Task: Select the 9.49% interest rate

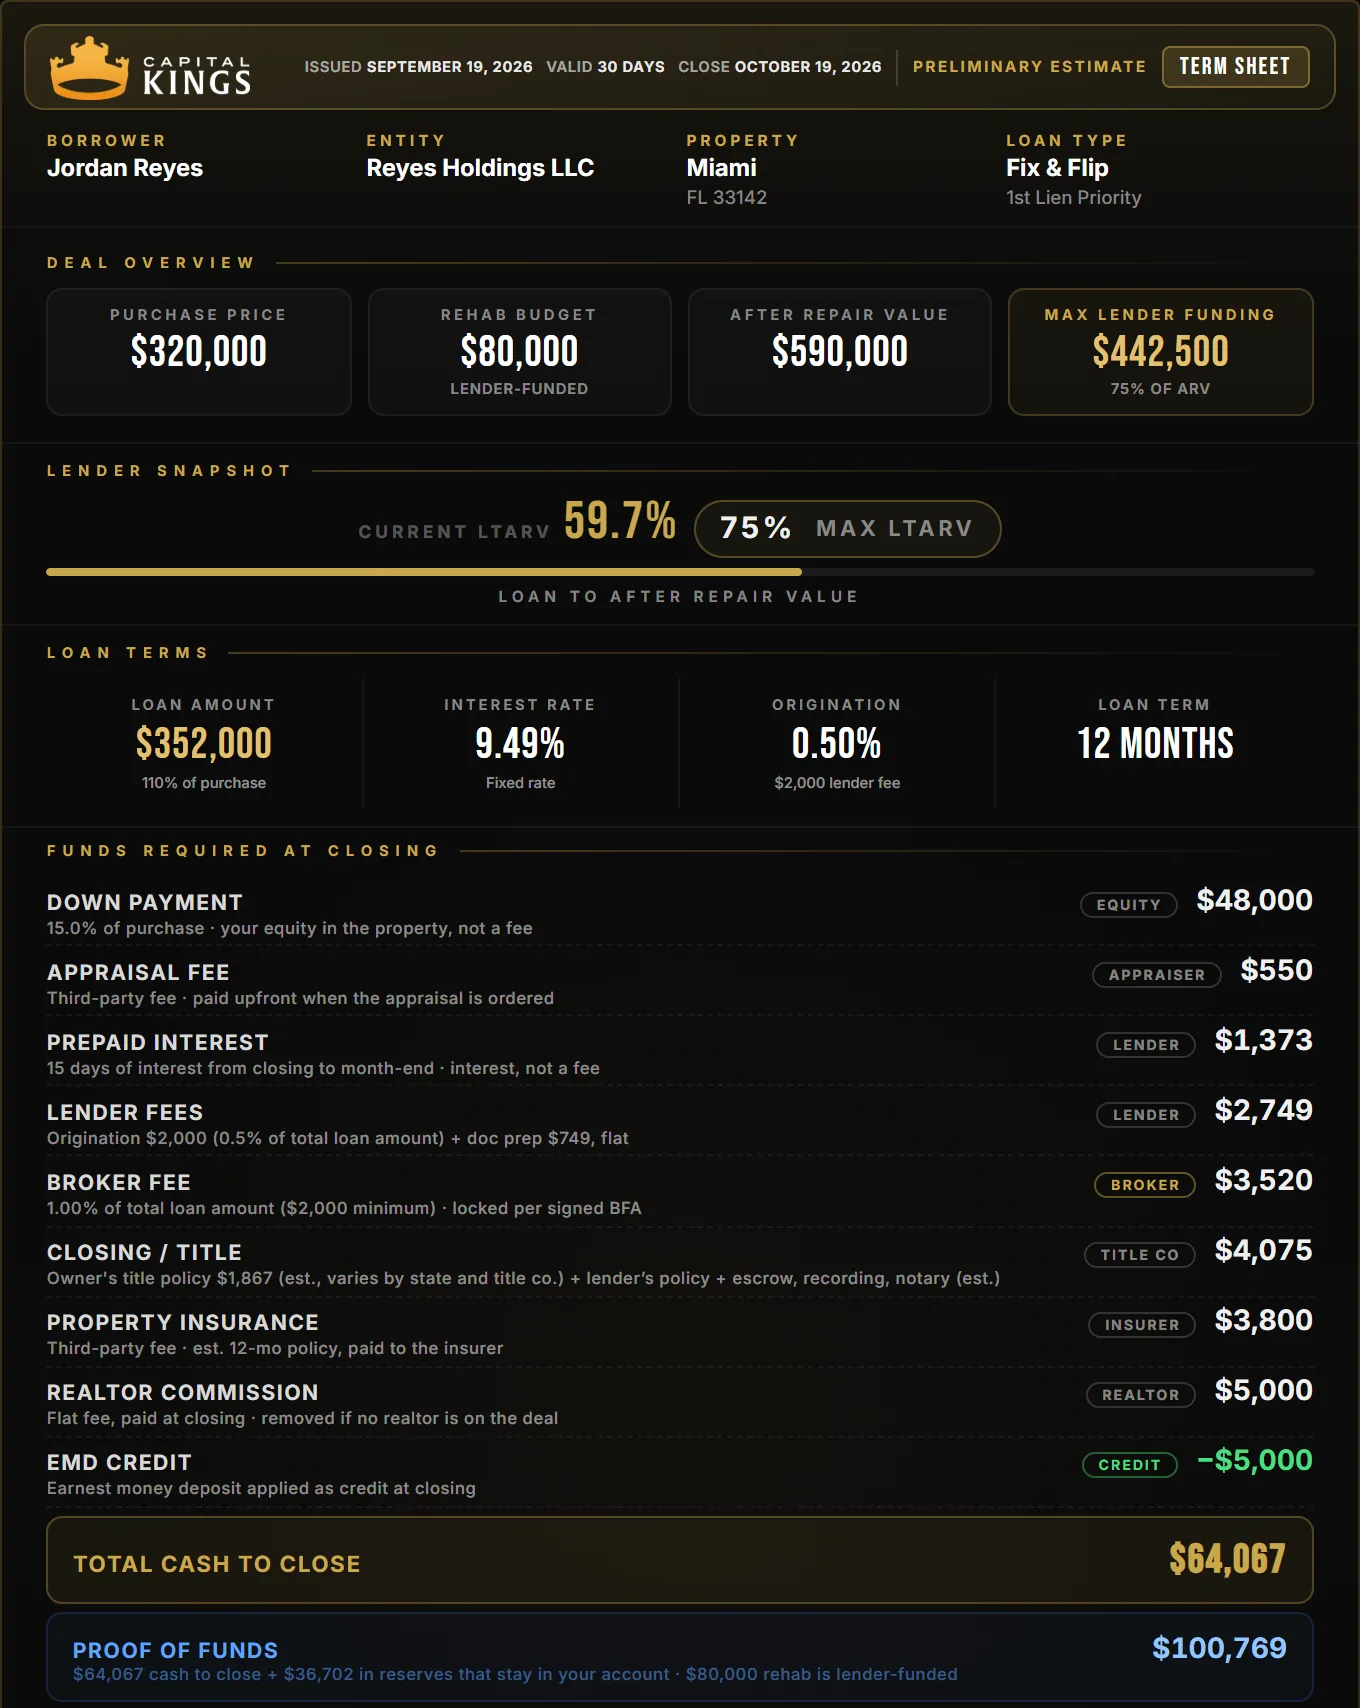Action: pyautogui.click(x=520, y=744)
